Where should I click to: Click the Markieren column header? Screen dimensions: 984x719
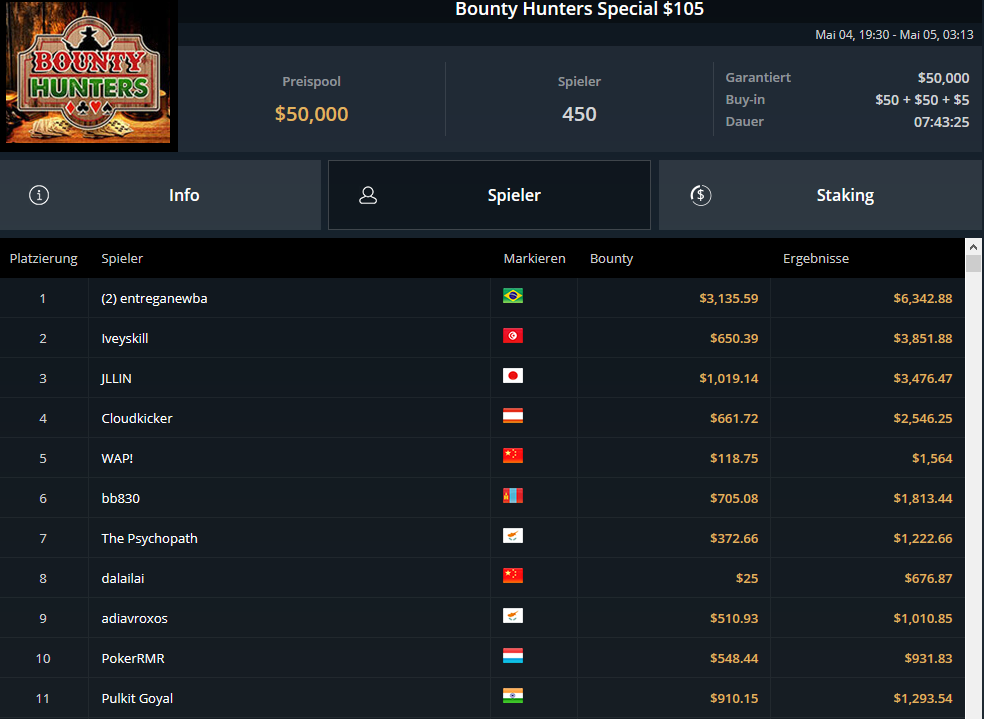(534, 258)
